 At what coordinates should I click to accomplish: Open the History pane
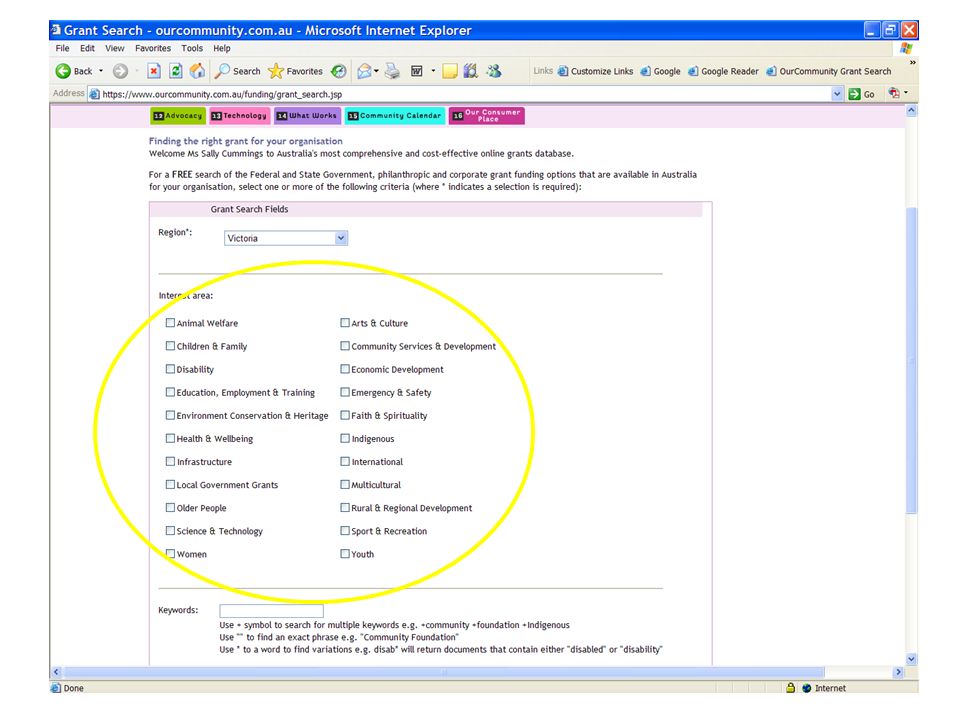[339, 71]
